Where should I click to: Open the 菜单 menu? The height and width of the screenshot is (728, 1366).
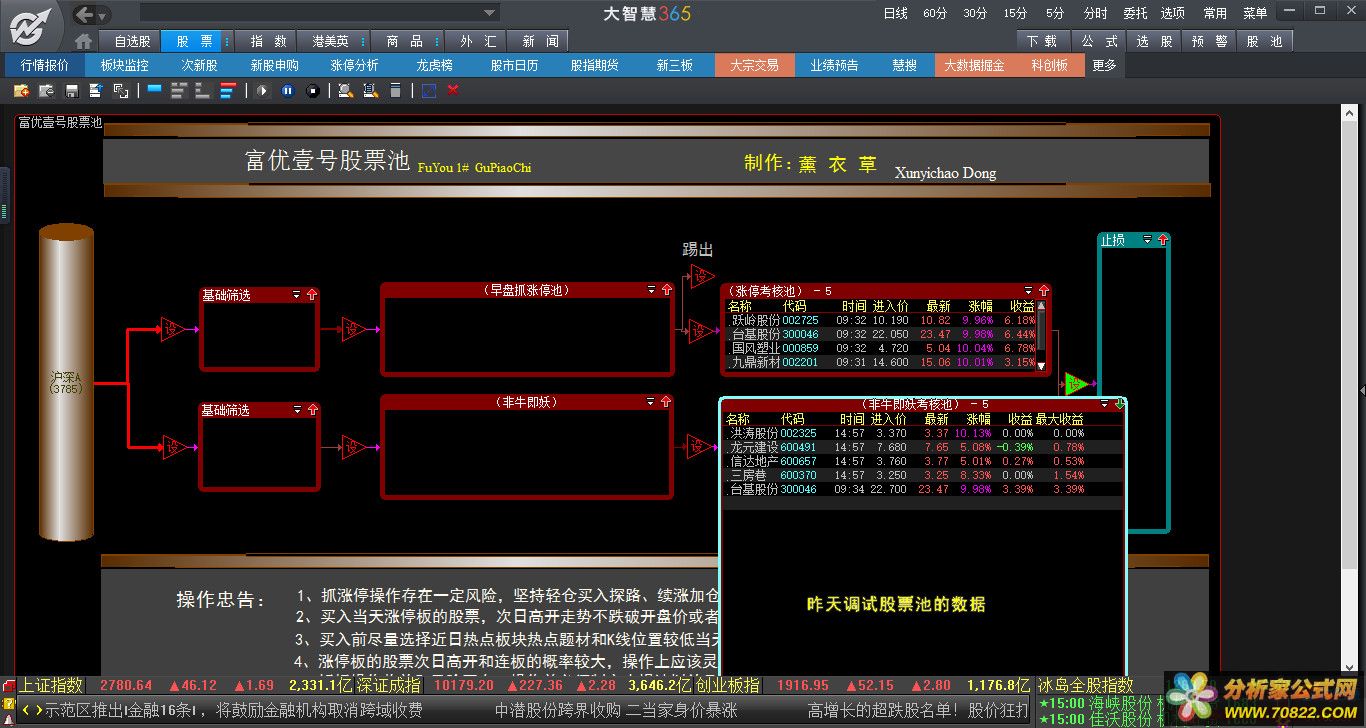[x=1255, y=13]
